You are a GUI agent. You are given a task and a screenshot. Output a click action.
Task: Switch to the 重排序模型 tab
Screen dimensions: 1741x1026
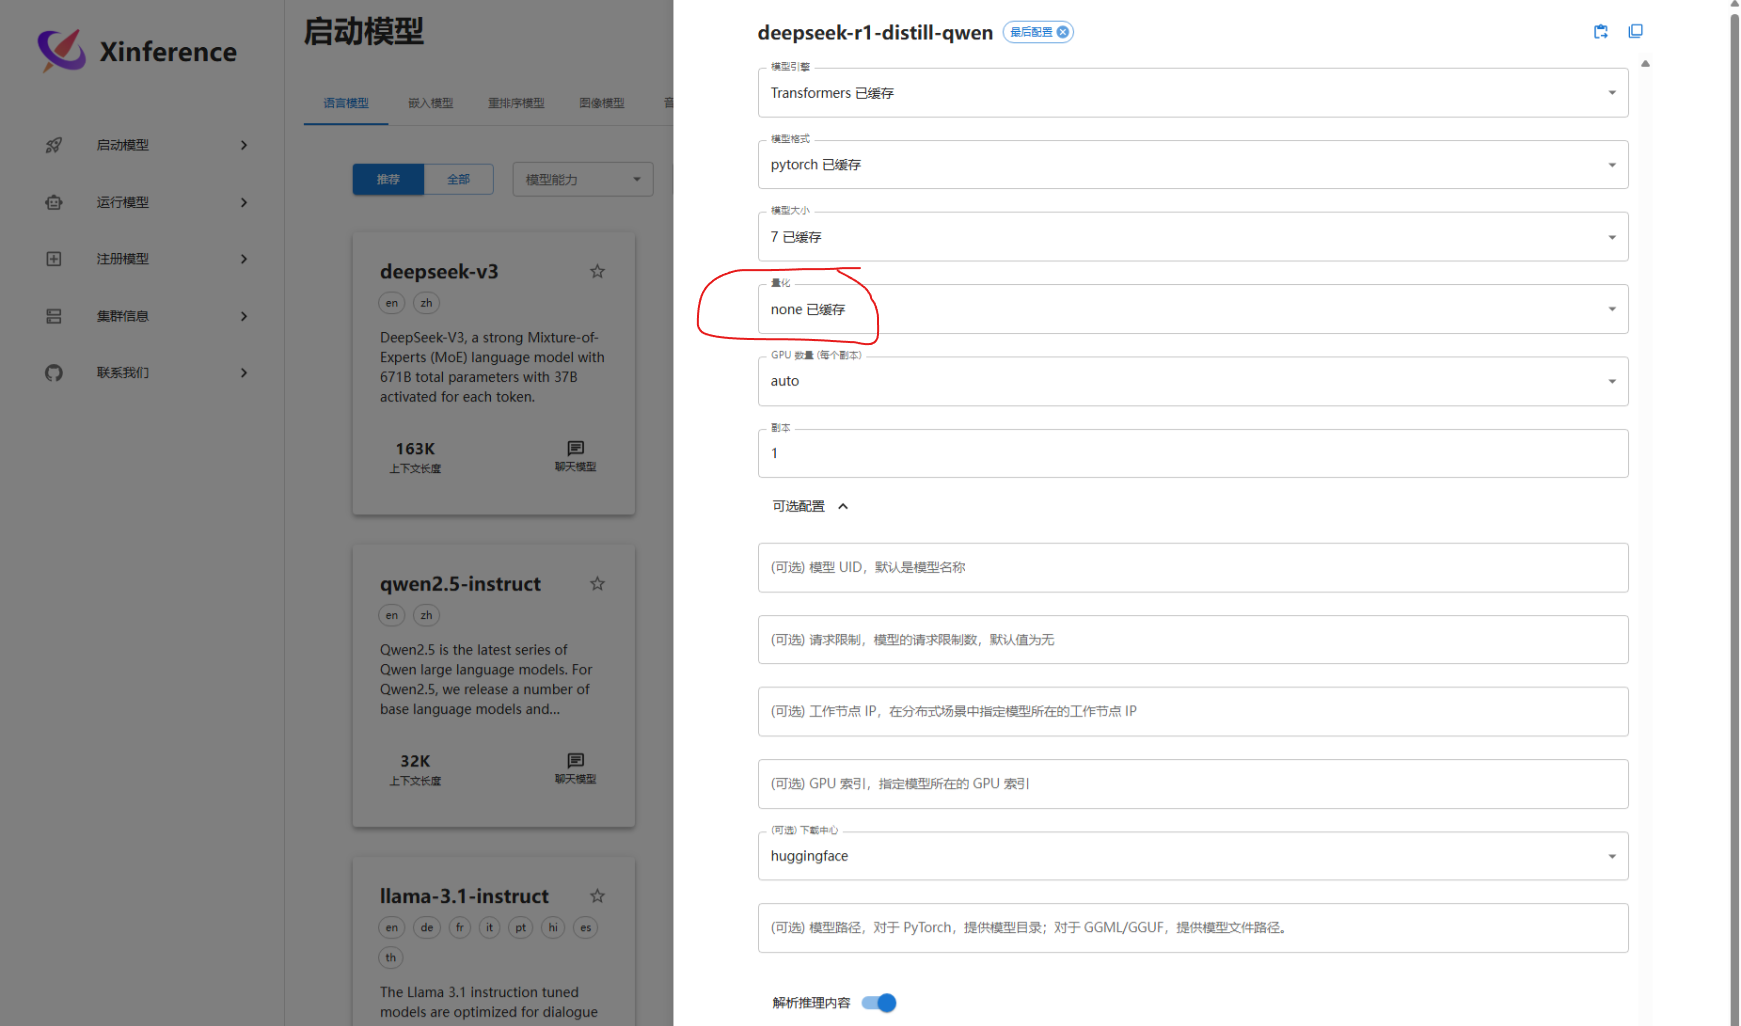pos(516,103)
